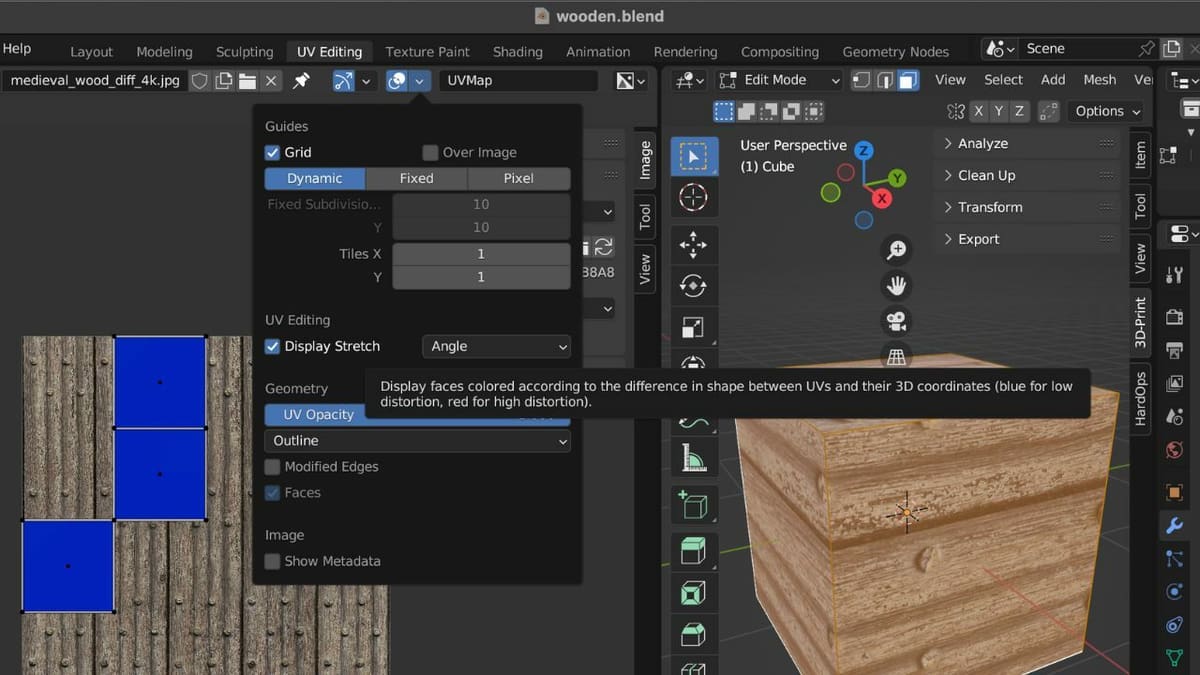Open the Mesh menu in viewport header
1200x675 pixels.
1099,80
